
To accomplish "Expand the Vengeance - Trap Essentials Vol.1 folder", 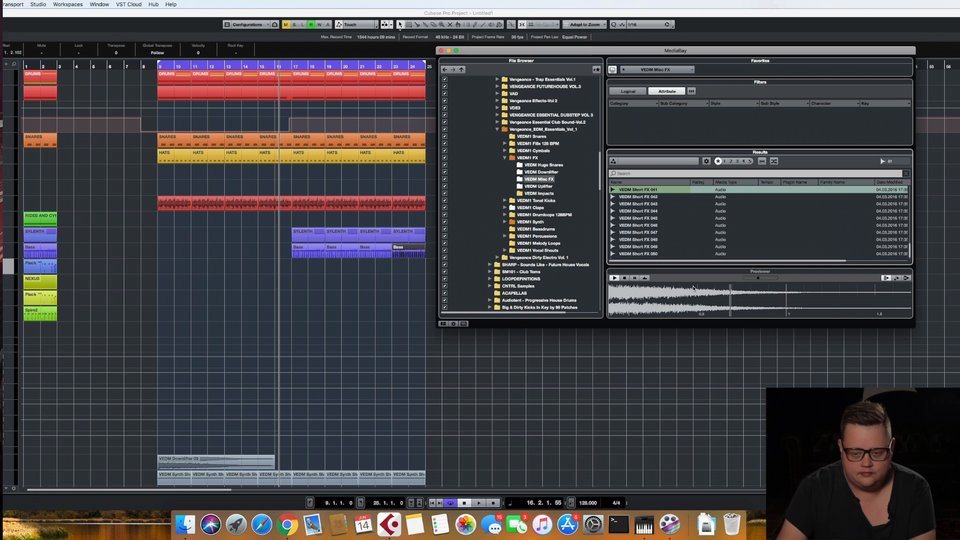I will pos(497,80).
